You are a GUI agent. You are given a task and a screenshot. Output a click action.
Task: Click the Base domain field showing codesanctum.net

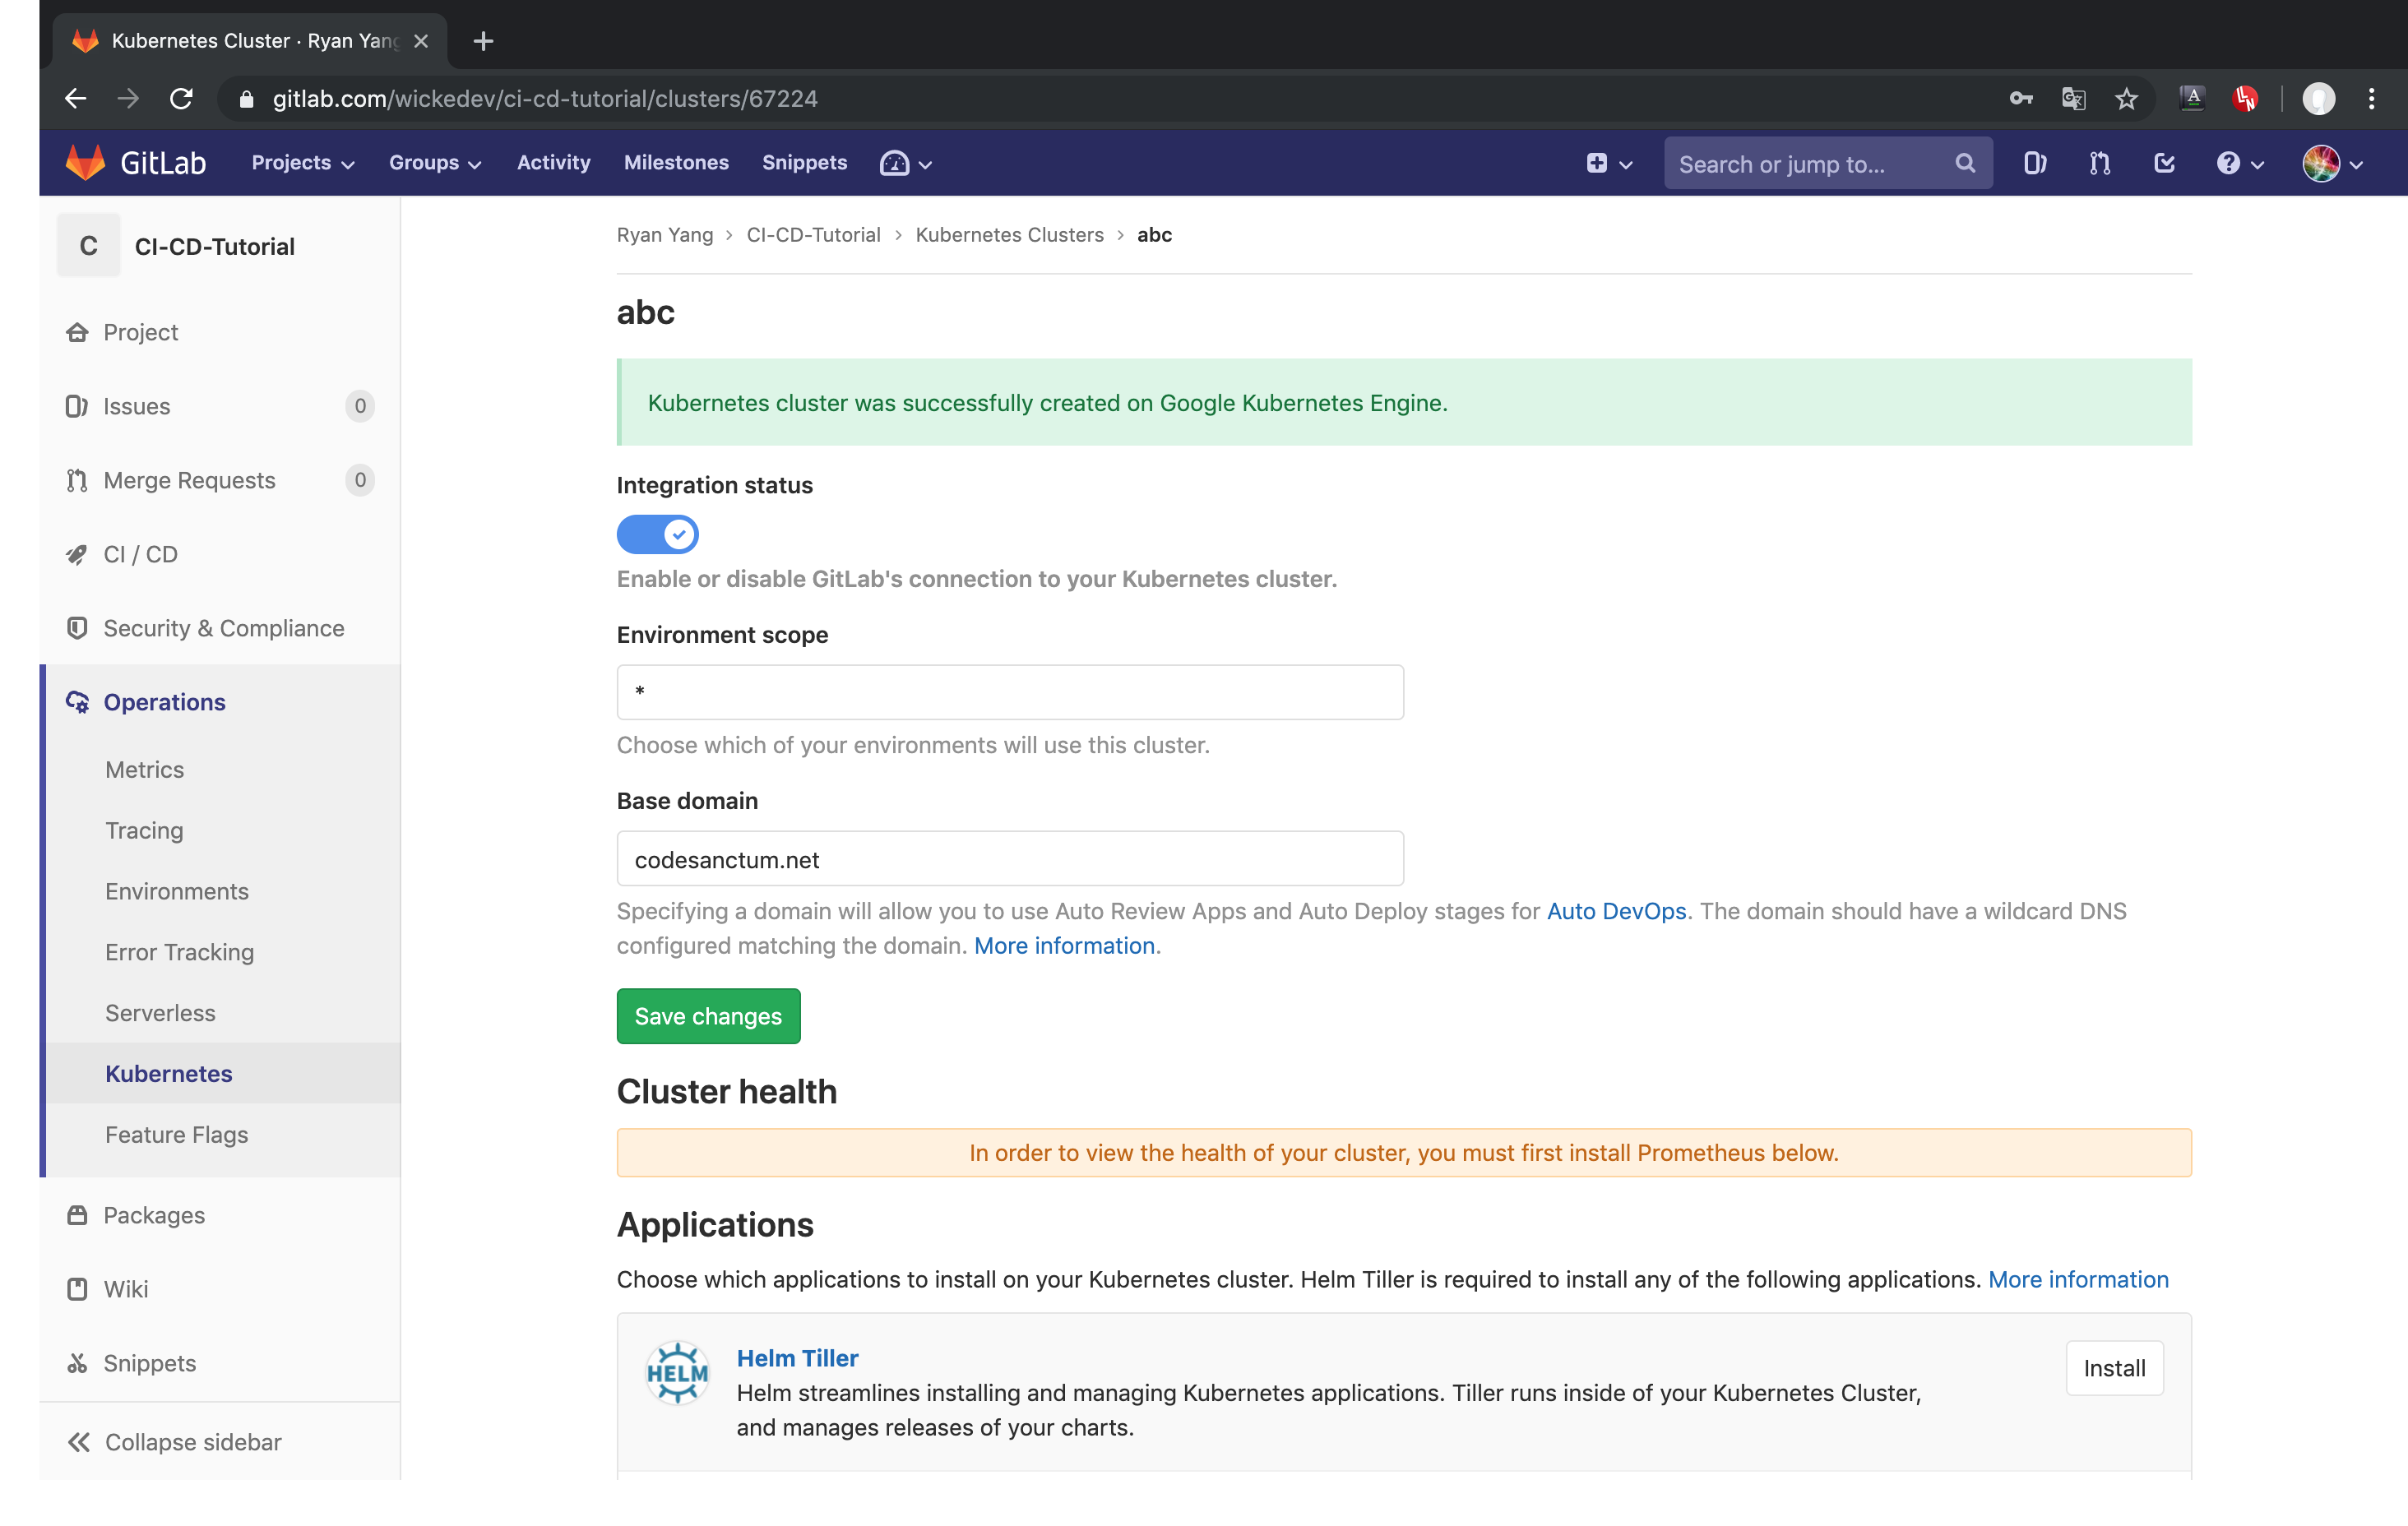[1009, 858]
